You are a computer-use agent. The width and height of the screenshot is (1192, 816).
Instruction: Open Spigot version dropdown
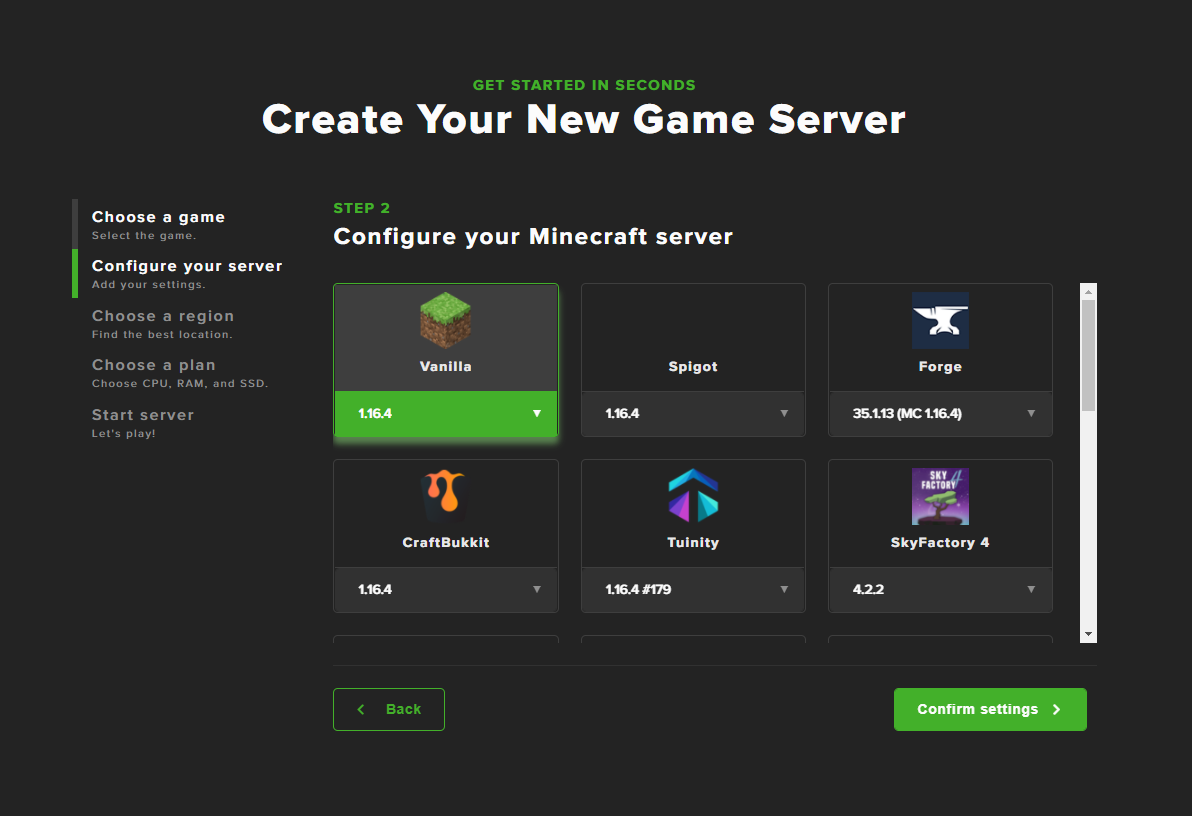(693, 414)
